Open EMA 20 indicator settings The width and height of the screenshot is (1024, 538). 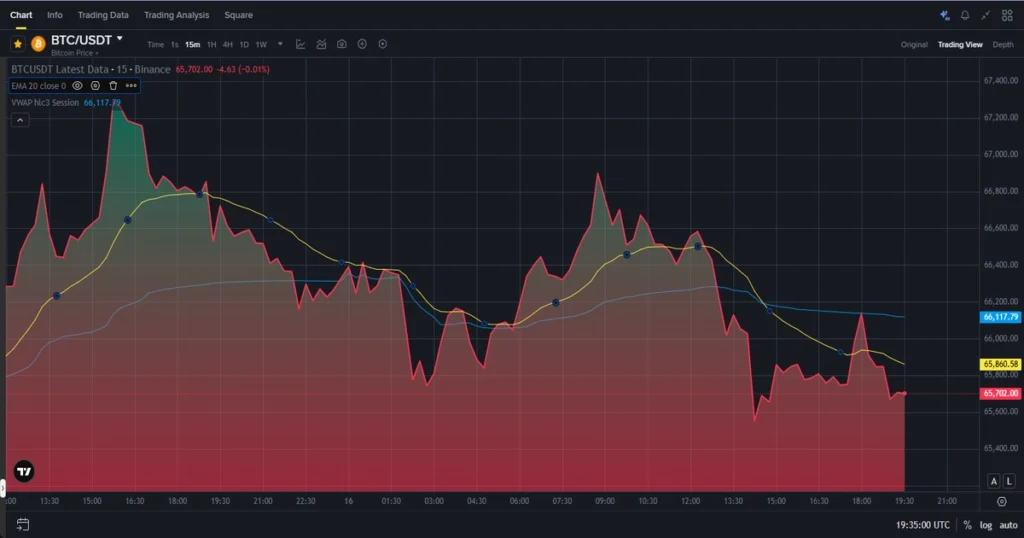click(95, 86)
